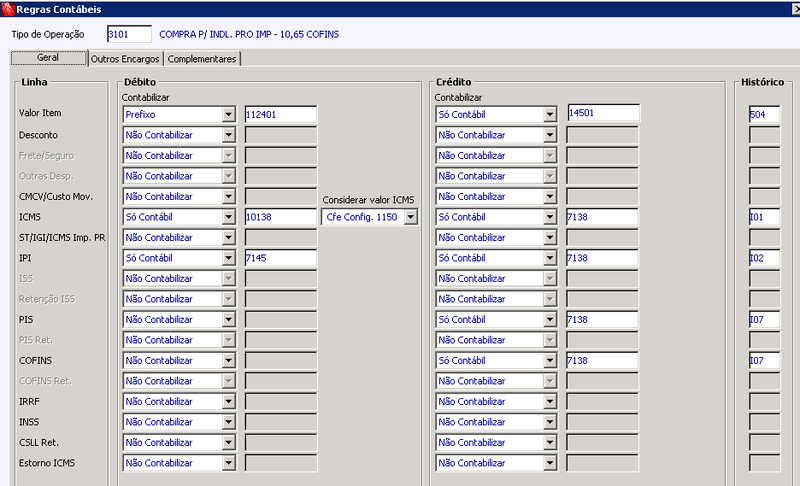Open Crédito dropdown for INSS row

549,422
